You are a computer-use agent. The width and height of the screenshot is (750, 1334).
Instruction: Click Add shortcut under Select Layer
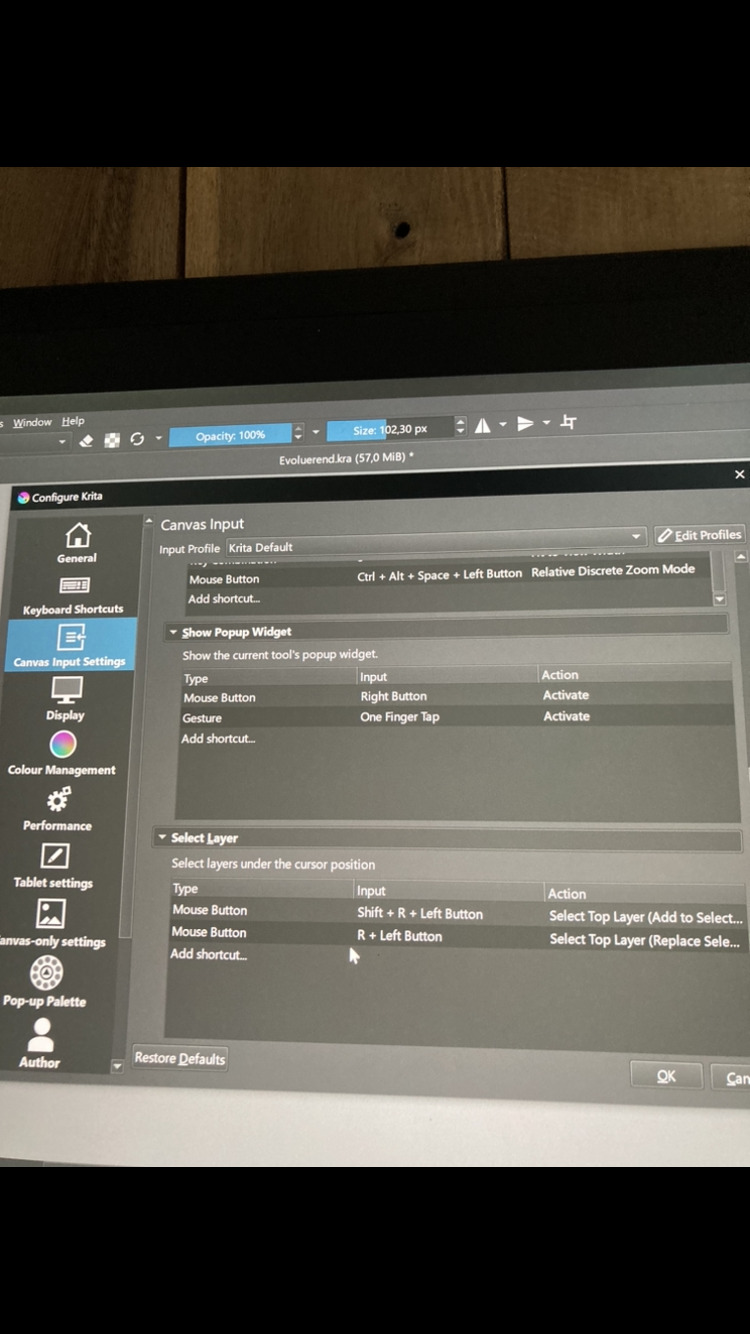208,954
